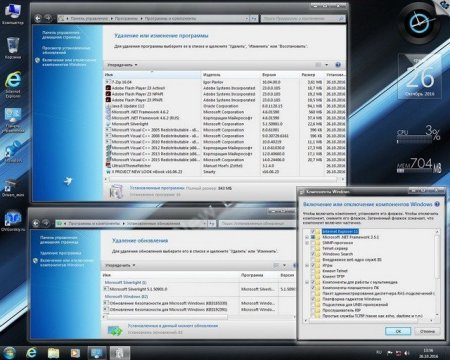Expand the SNMP protocol tree node
The height and width of the screenshot is (360, 450).
307,243
